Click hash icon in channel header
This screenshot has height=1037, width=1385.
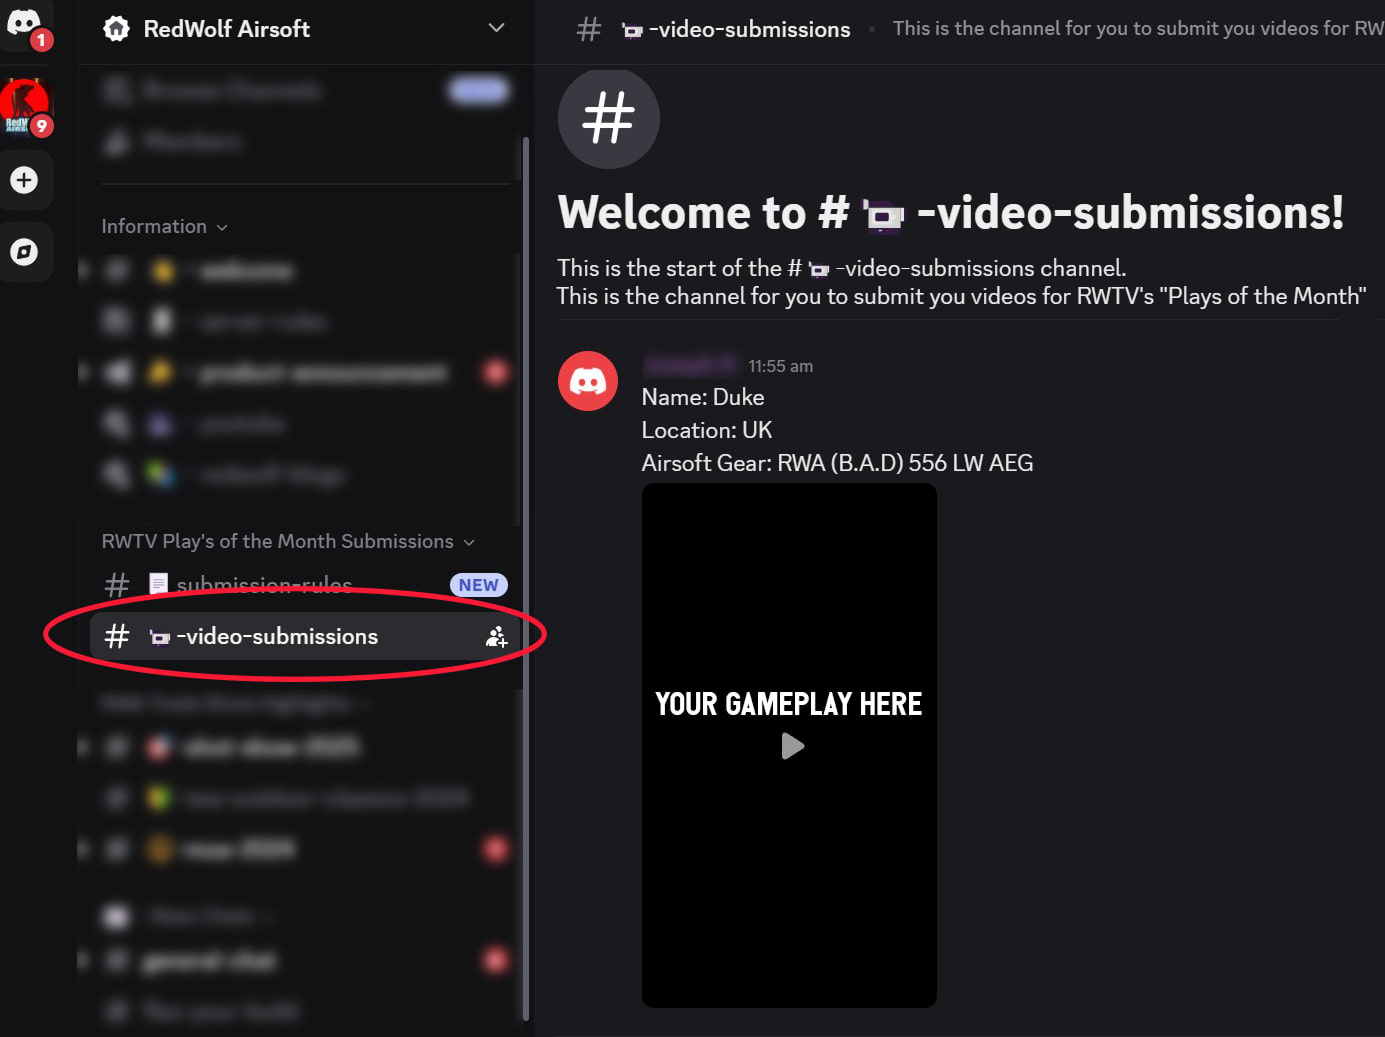click(589, 29)
